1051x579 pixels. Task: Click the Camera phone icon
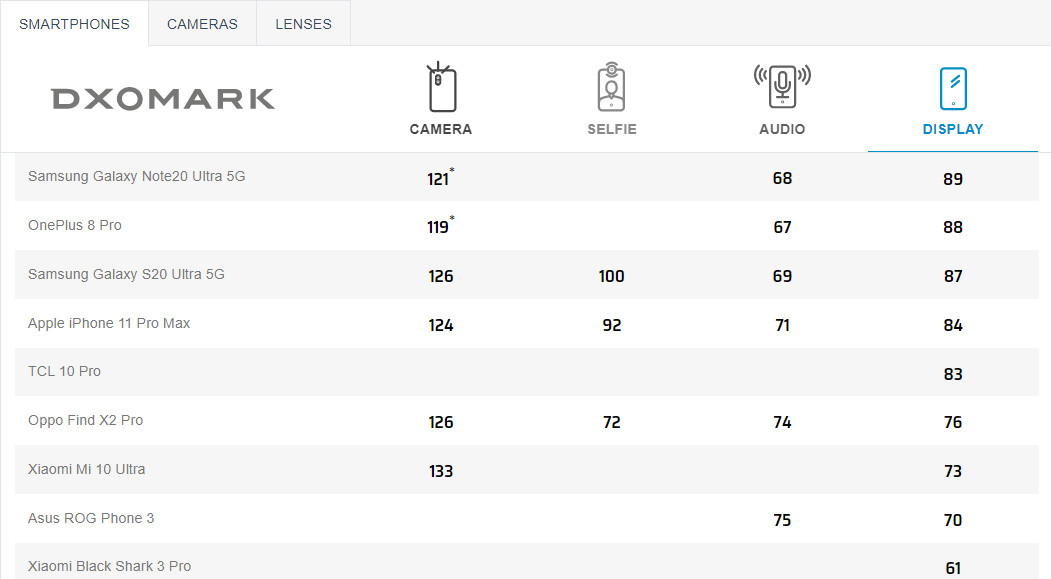click(441, 87)
